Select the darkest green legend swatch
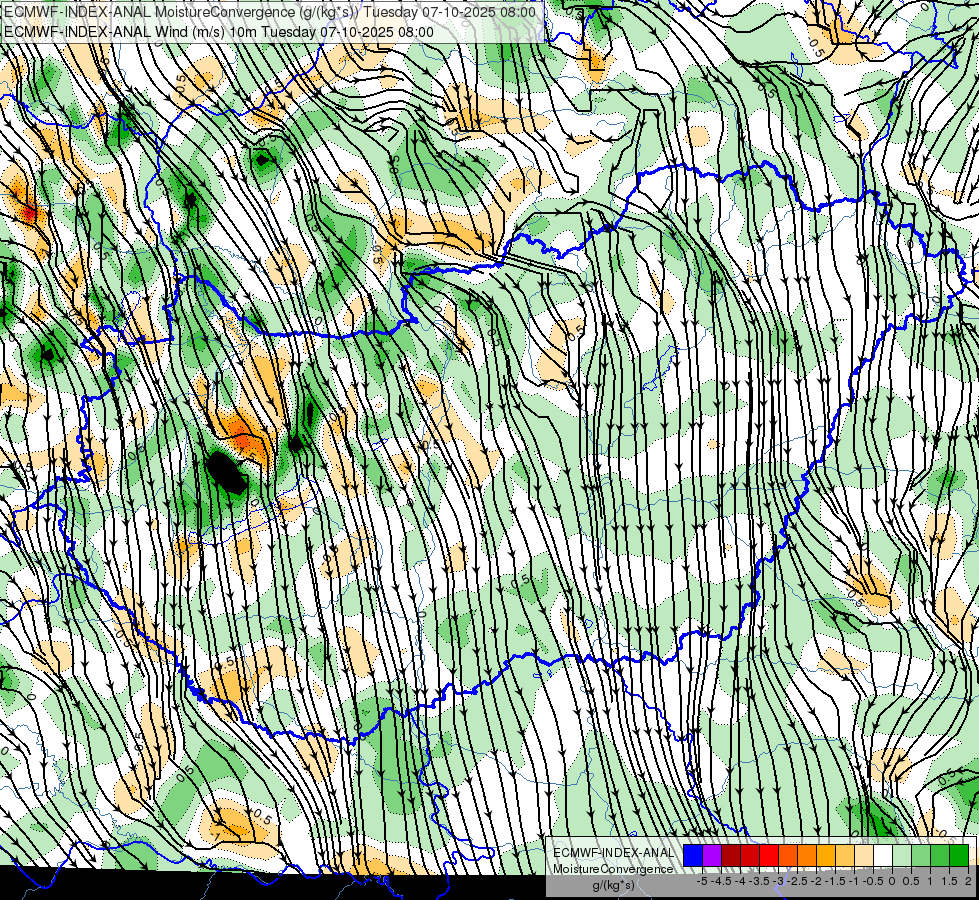This screenshot has height=900, width=979. point(959,856)
